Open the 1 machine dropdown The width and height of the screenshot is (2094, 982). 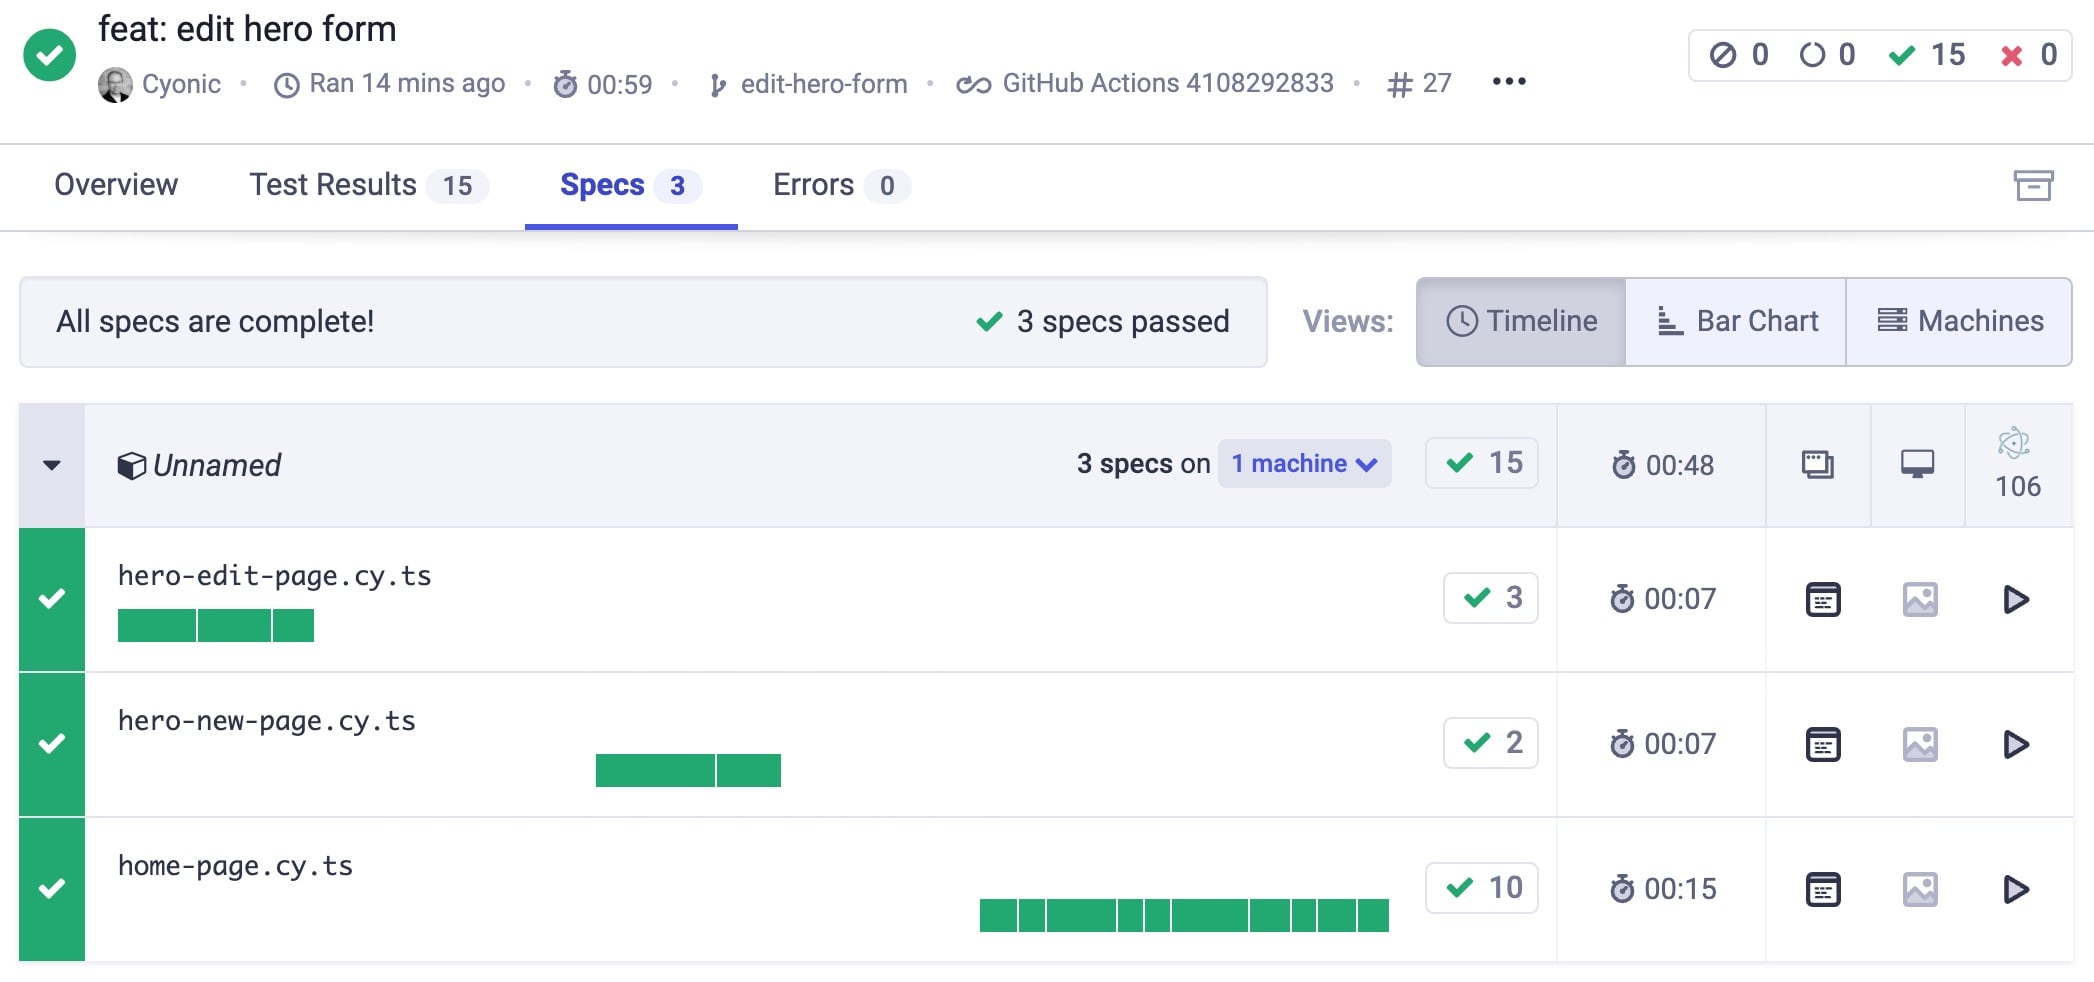[1304, 464]
